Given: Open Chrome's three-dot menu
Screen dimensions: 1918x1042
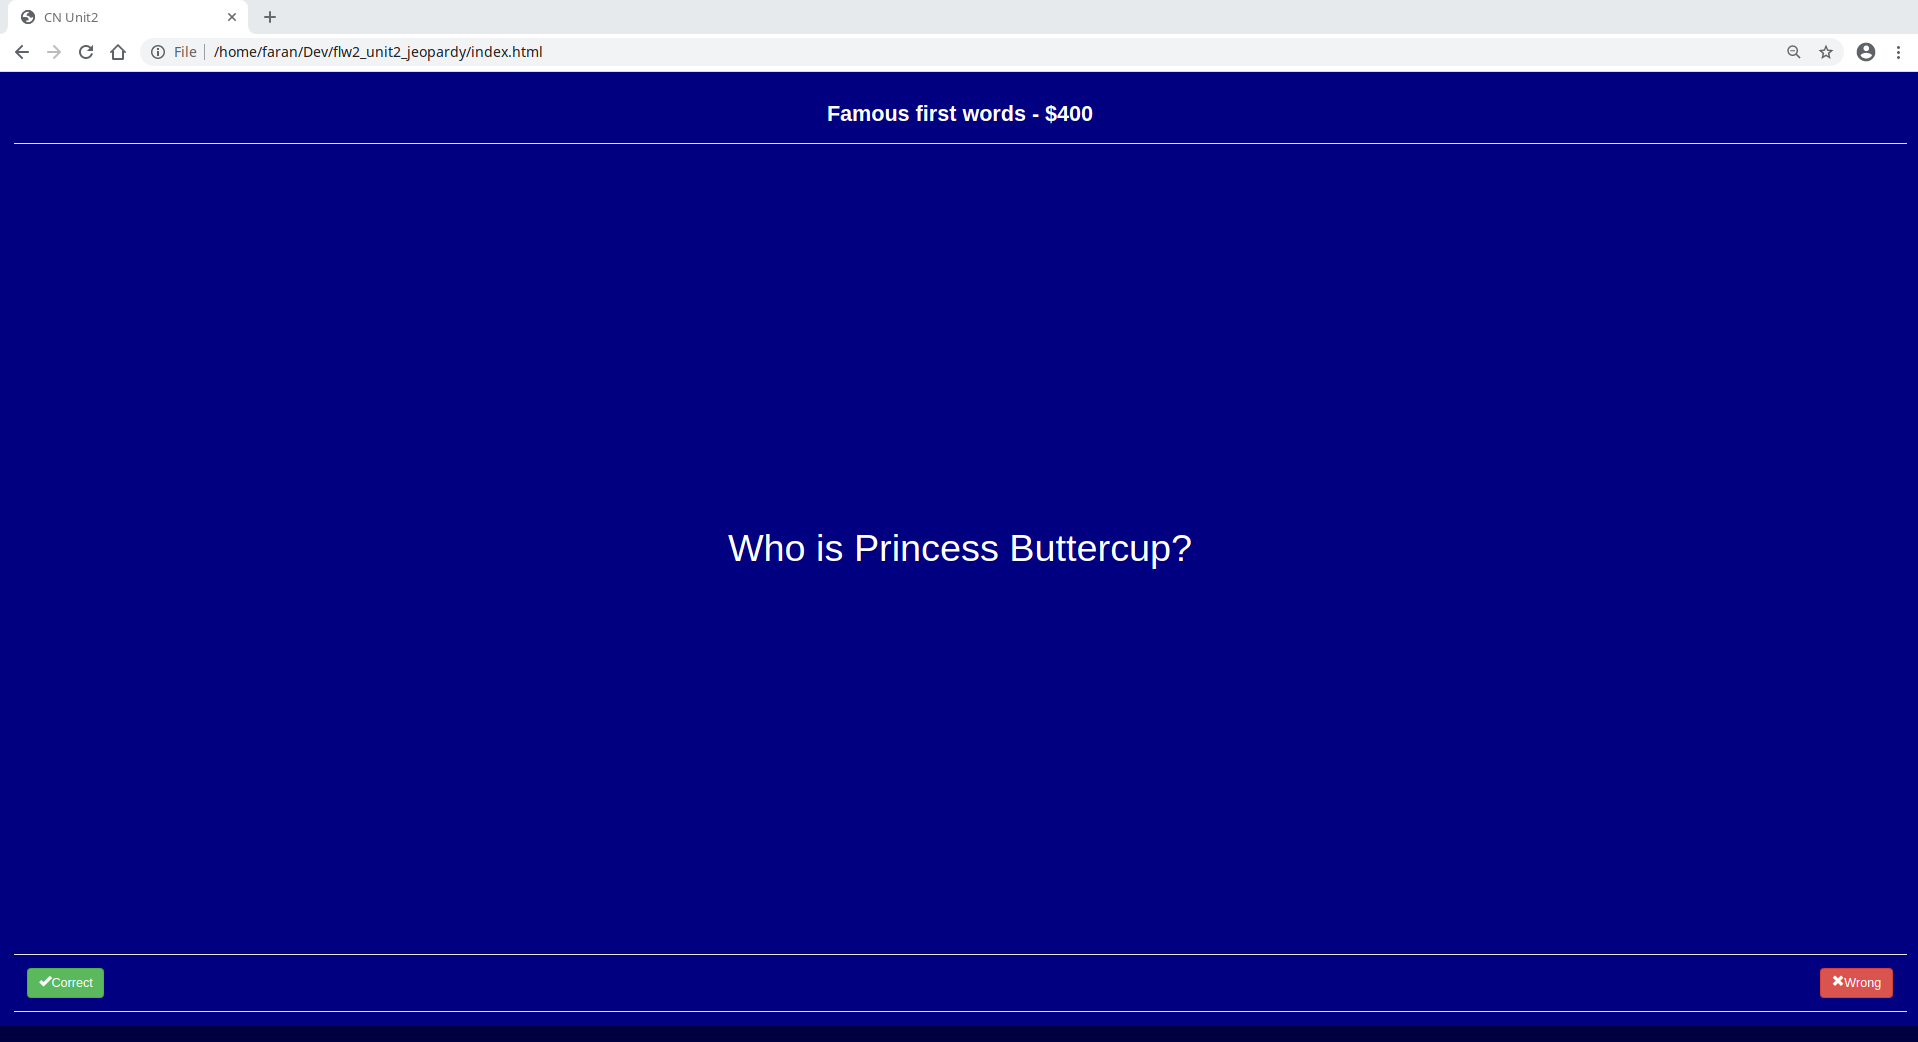Looking at the screenshot, I should 1898,52.
